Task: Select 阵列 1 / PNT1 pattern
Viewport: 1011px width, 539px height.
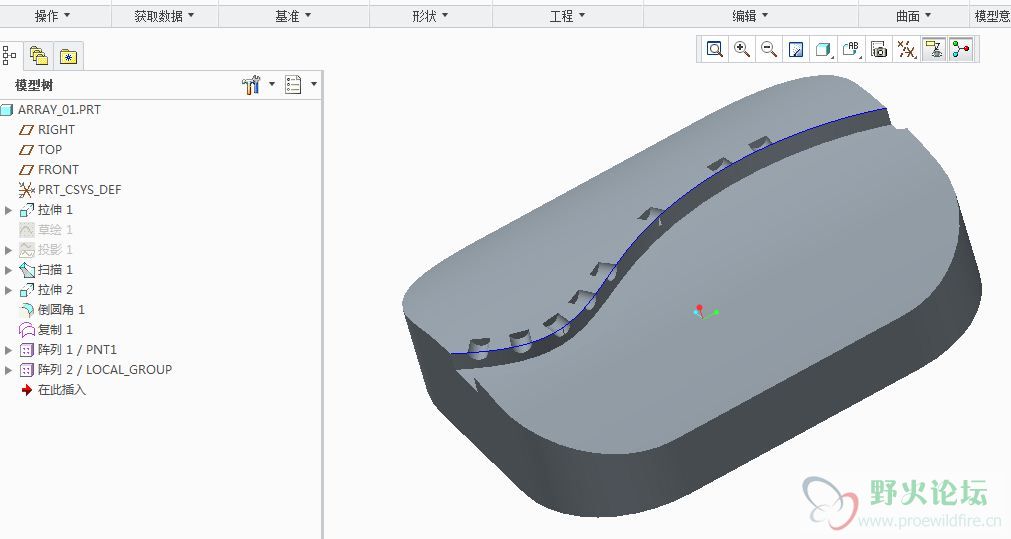Action: pyautogui.click(x=77, y=349)
